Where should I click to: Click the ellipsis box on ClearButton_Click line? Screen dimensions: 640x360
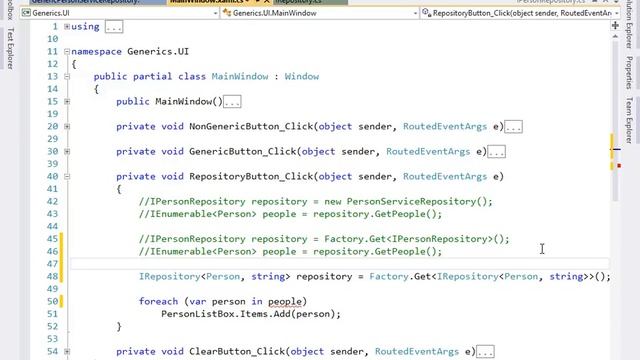click(485, 351)
